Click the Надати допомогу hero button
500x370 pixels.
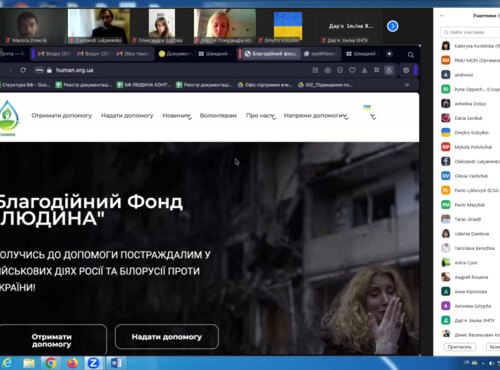pyautogui.click(x=167, y=337)
